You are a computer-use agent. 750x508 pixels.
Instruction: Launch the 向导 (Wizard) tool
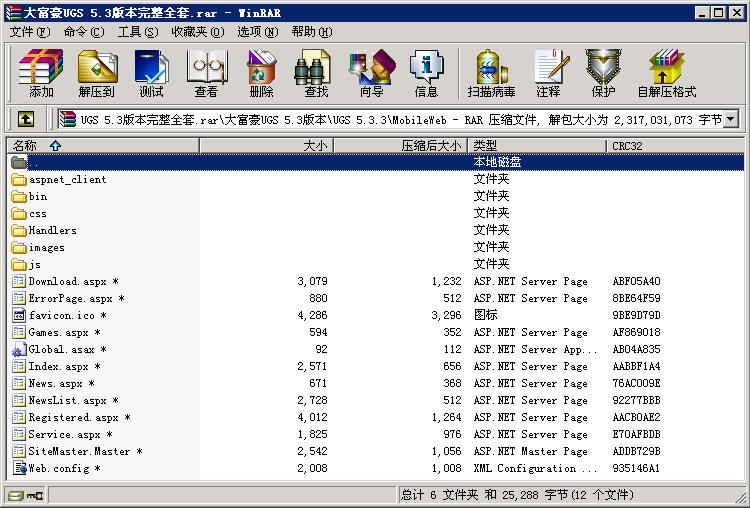point(371,73)
